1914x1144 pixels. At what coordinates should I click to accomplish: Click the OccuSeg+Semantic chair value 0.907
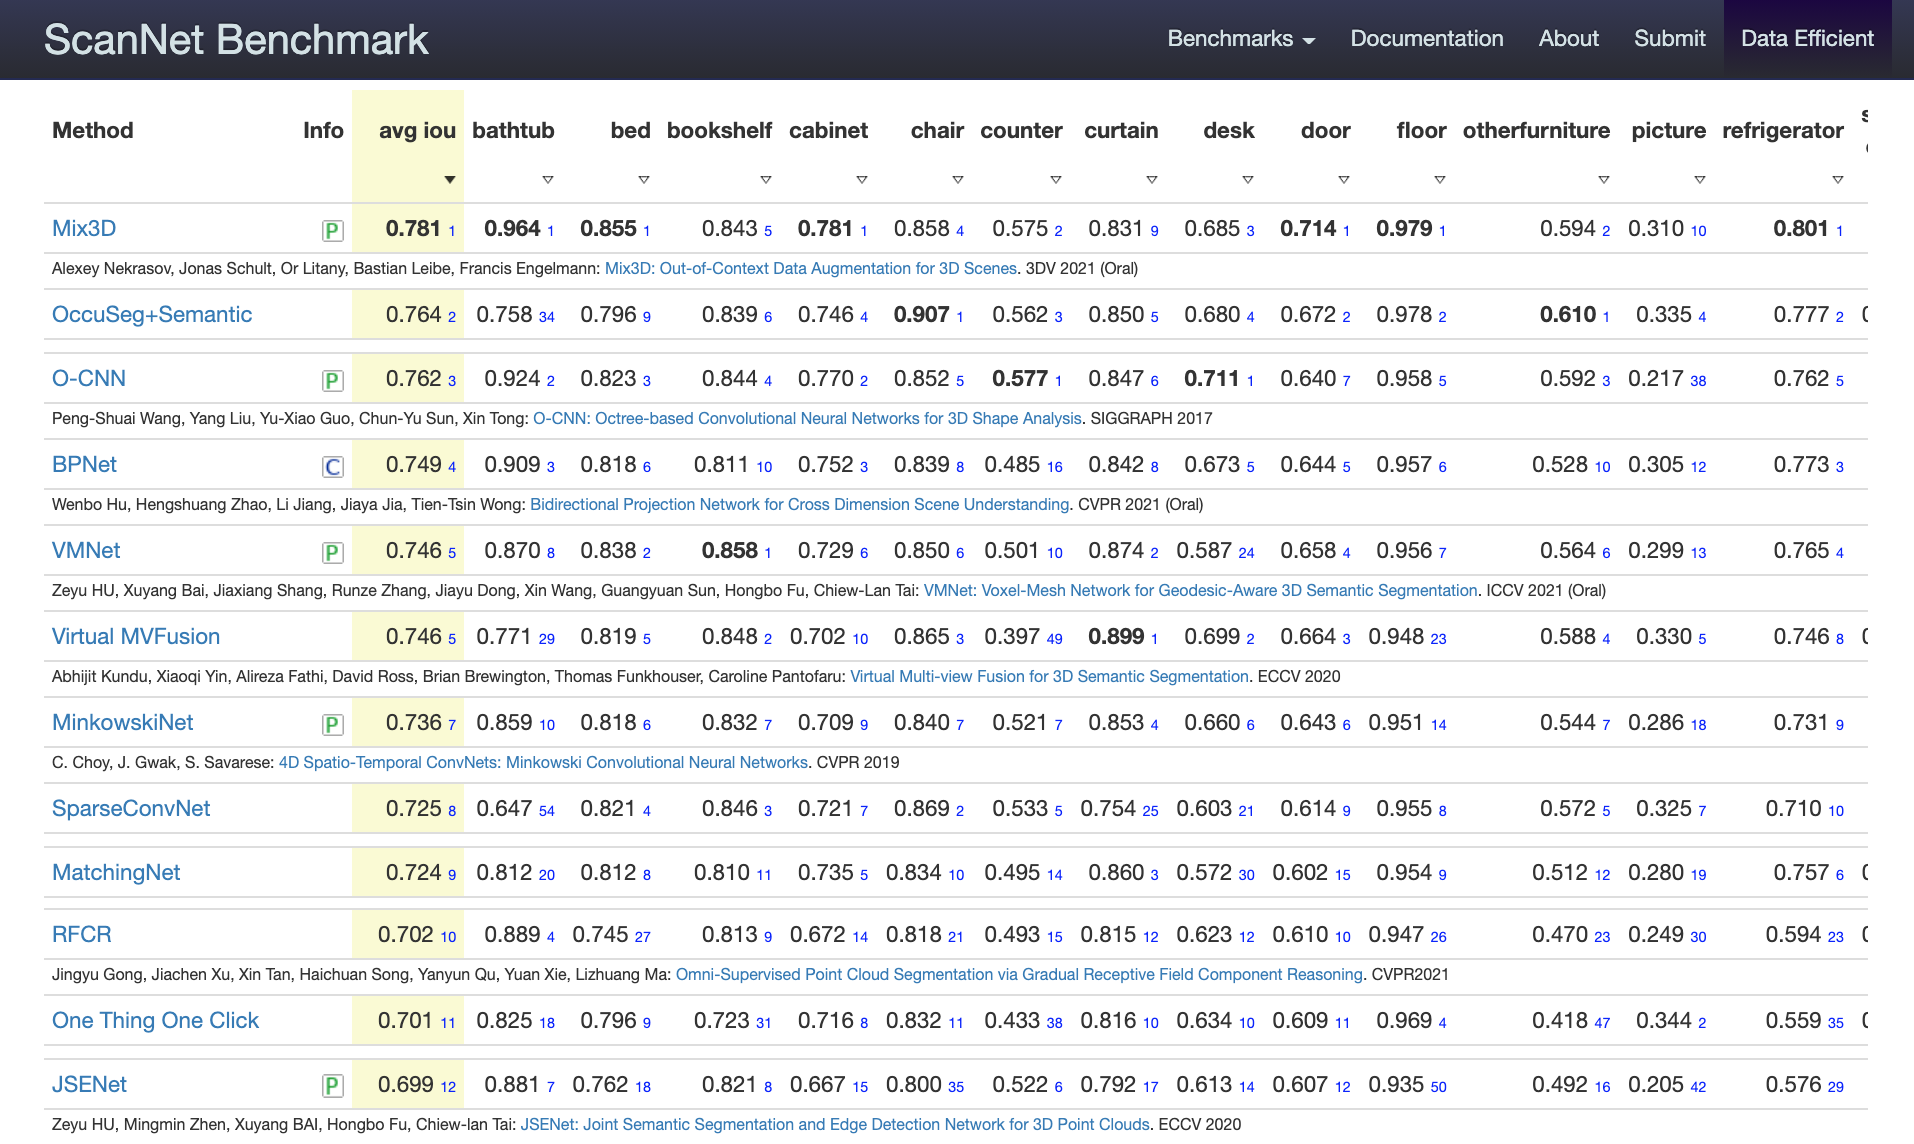click(x=921, y=314)
